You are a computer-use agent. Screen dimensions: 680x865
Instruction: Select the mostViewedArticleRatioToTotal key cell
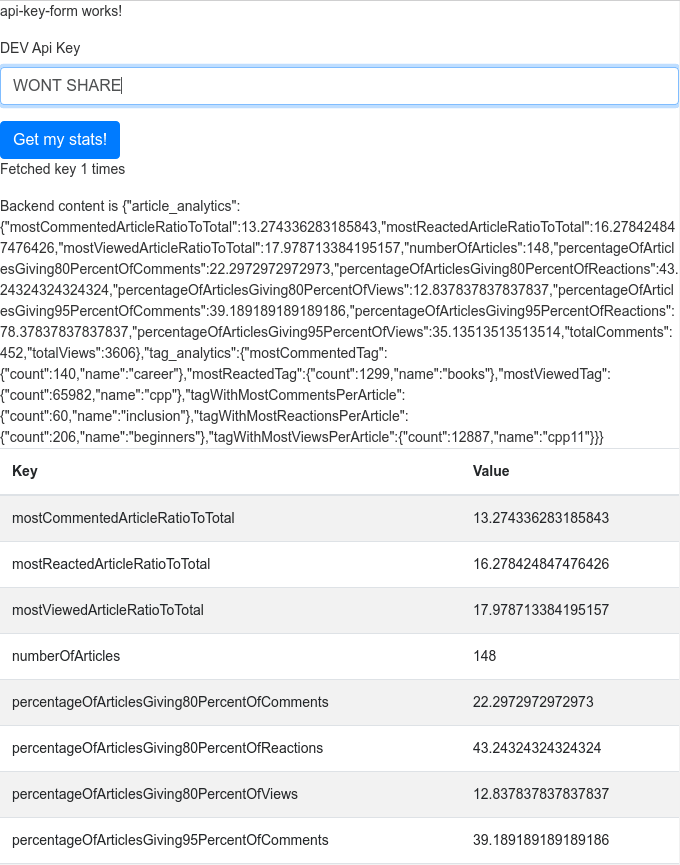point(108,610)
